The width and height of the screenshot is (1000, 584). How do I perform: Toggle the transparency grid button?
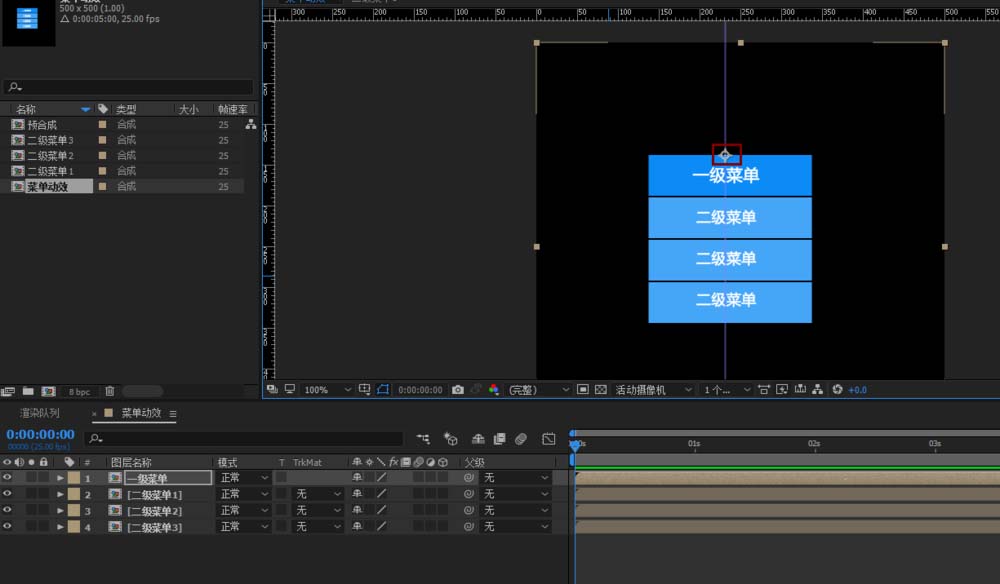(600, 390)
